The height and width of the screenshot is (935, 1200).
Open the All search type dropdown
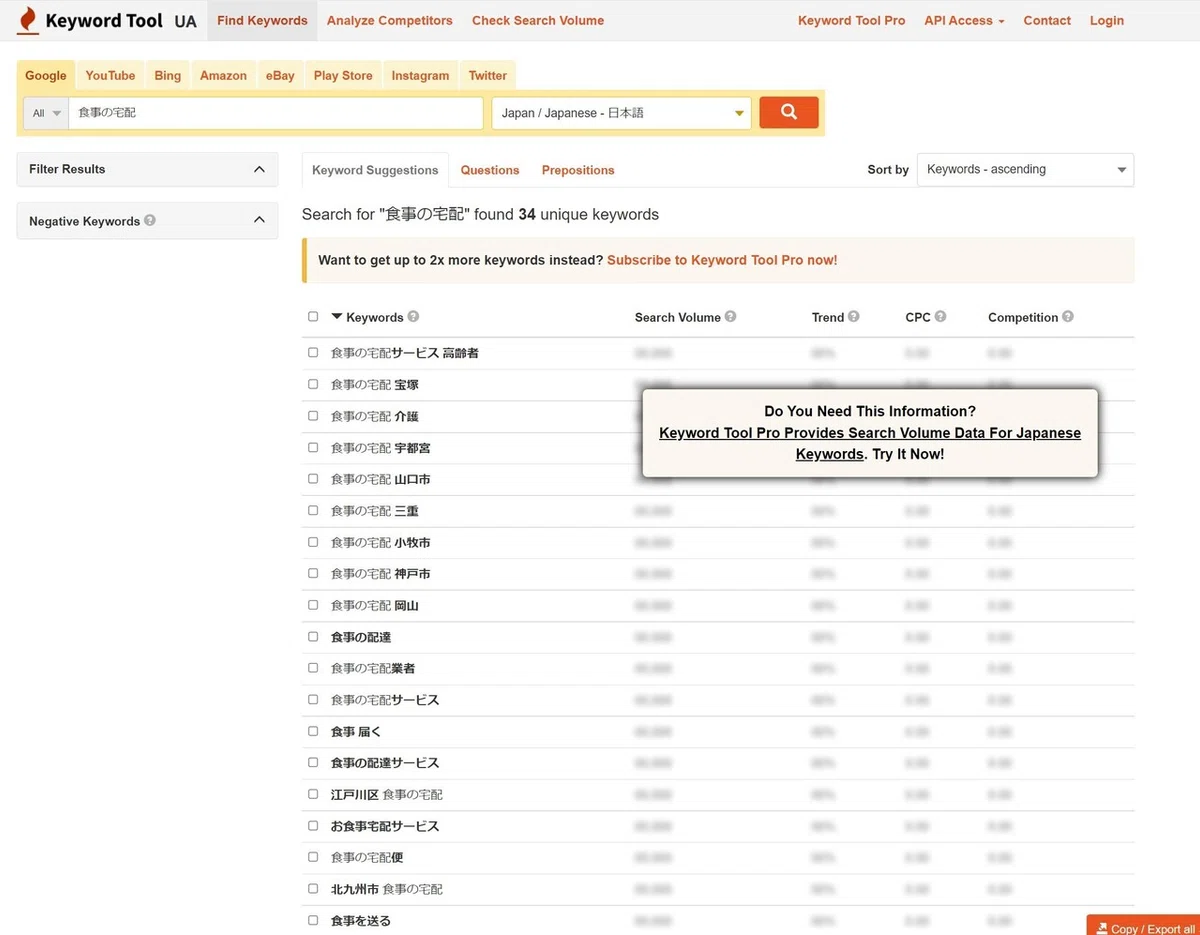pos(46,113)
